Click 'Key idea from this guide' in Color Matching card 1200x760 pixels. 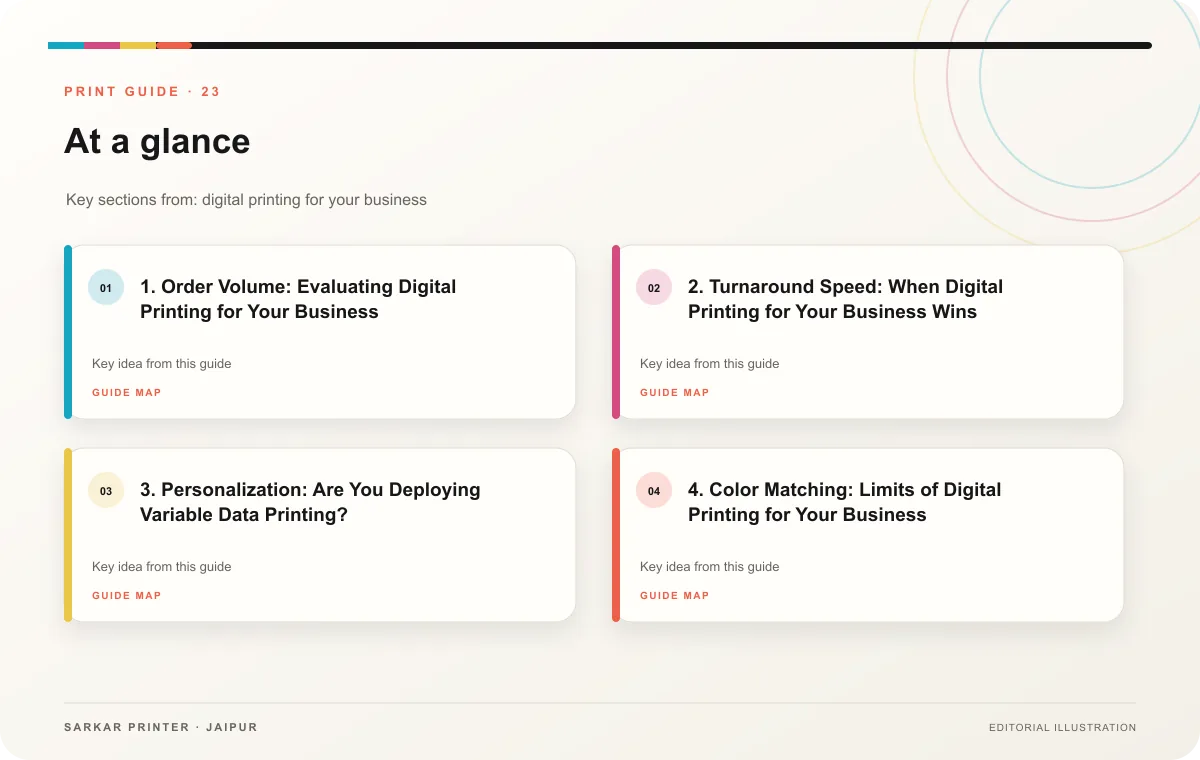[710, 567]
